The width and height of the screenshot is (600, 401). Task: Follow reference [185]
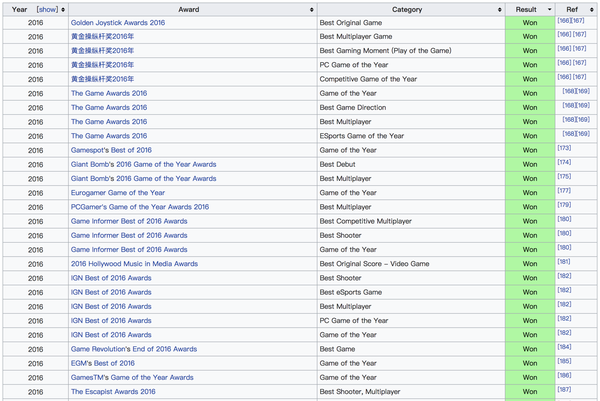coord(564,361)
